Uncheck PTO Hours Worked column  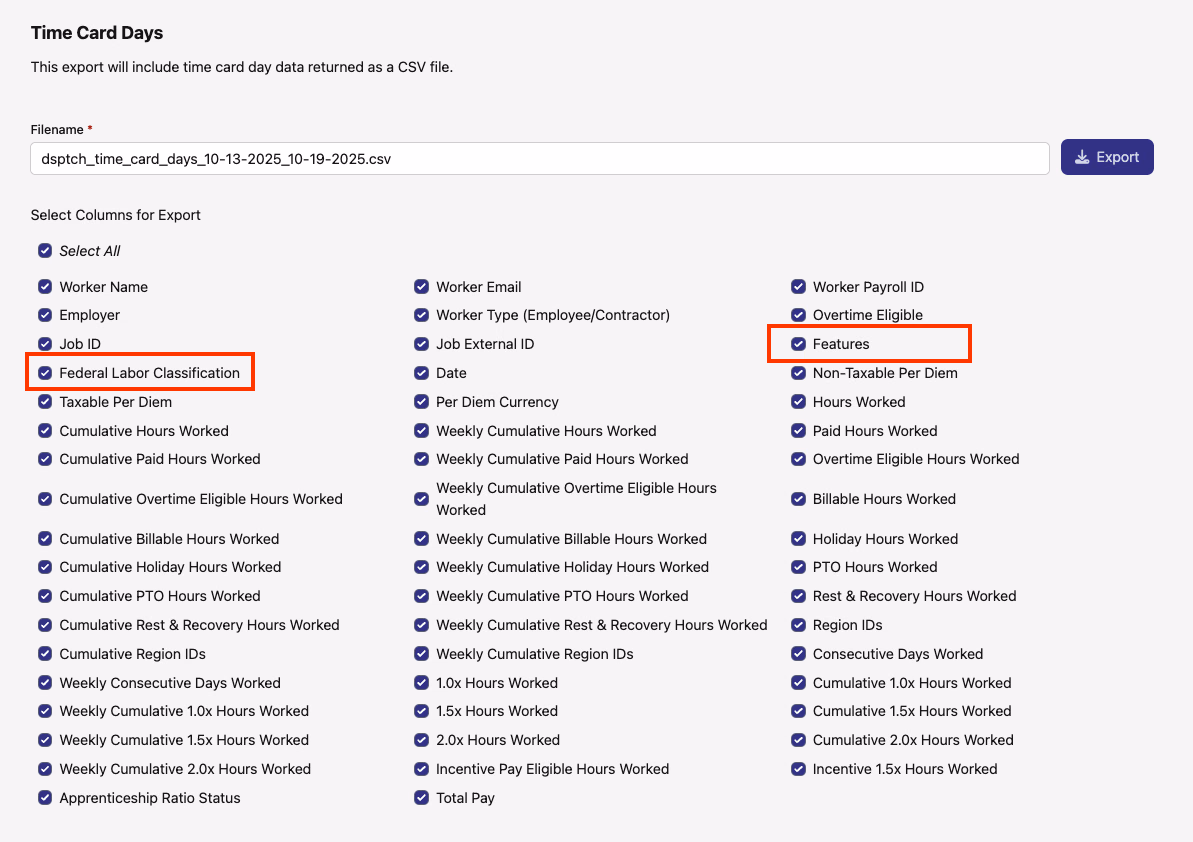798,567
